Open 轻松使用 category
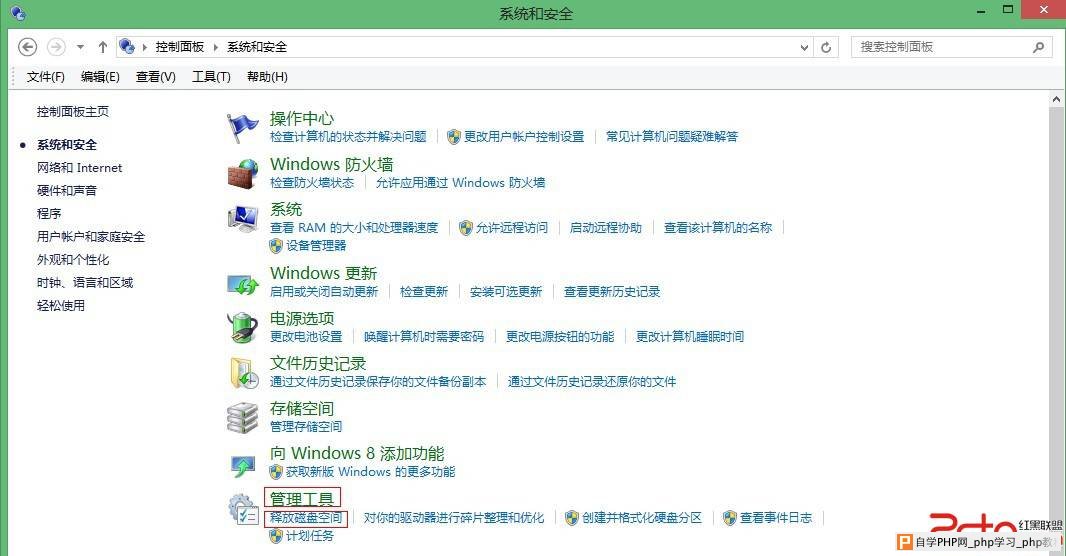Viewport: 1066px width, 556px height. [x=61, y=306]
